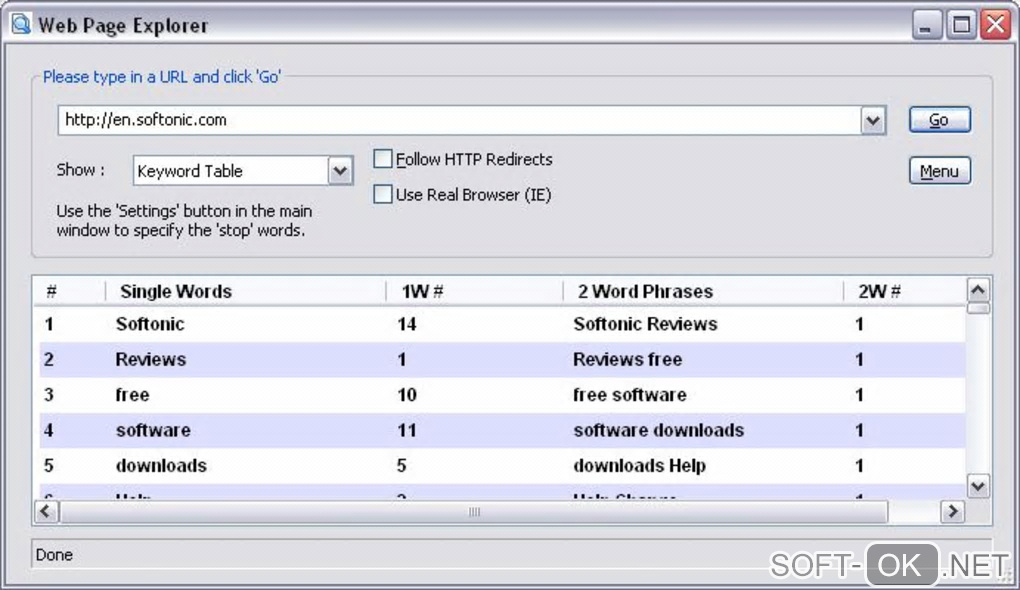Click the 2 Word Phrases column header
The height and width of the screenshot is (590, 1020).
point(645,292)
